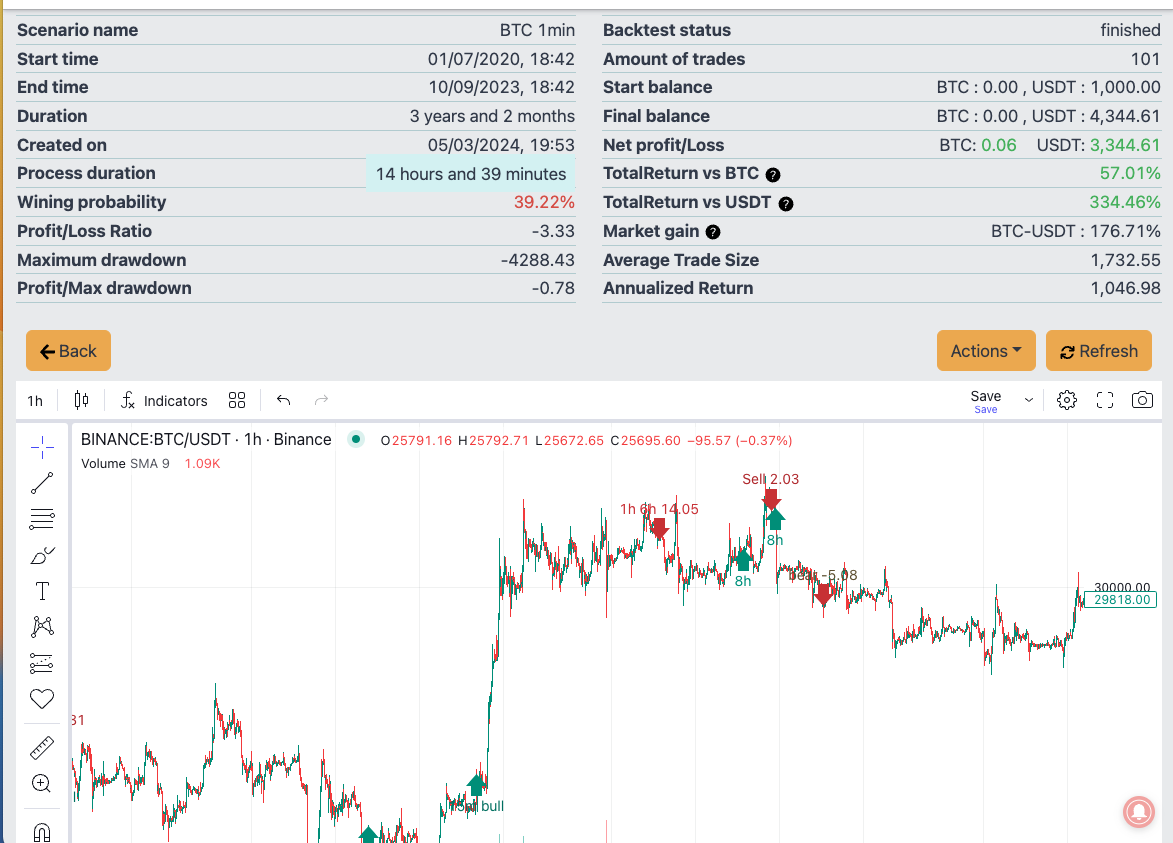Toggle the candlestick chart style selector
This screenshot has width=1173, height=843.
(x=81, y=399)
